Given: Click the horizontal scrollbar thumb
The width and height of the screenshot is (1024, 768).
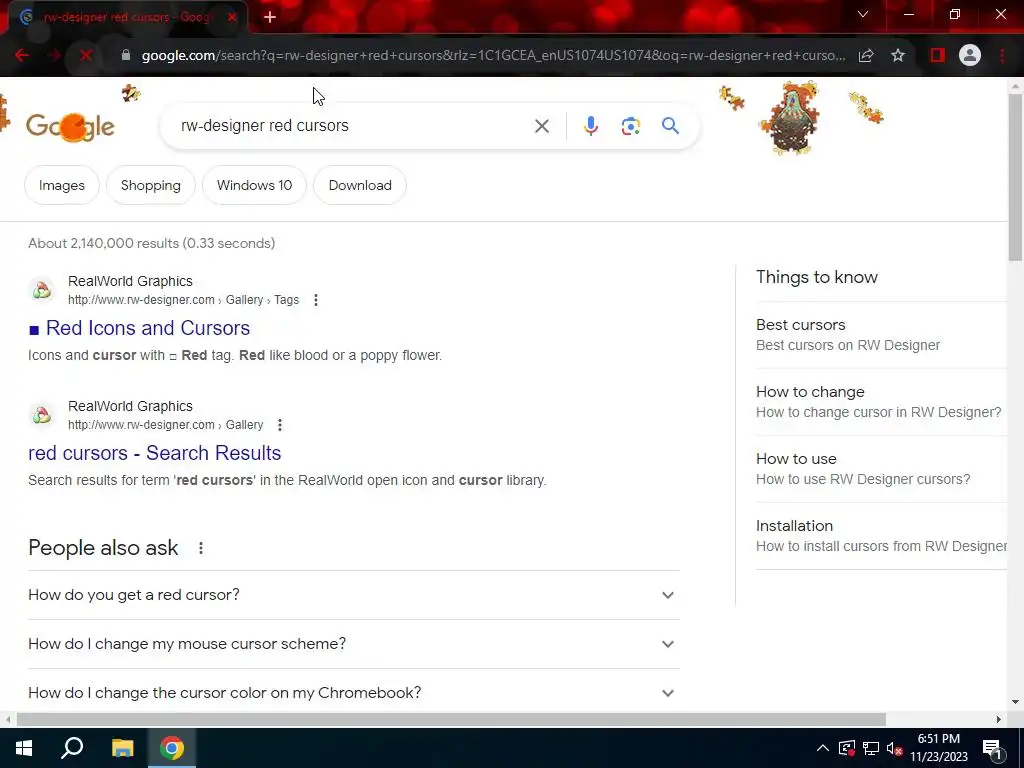Looking at the screenshot, I should (451, 720).
